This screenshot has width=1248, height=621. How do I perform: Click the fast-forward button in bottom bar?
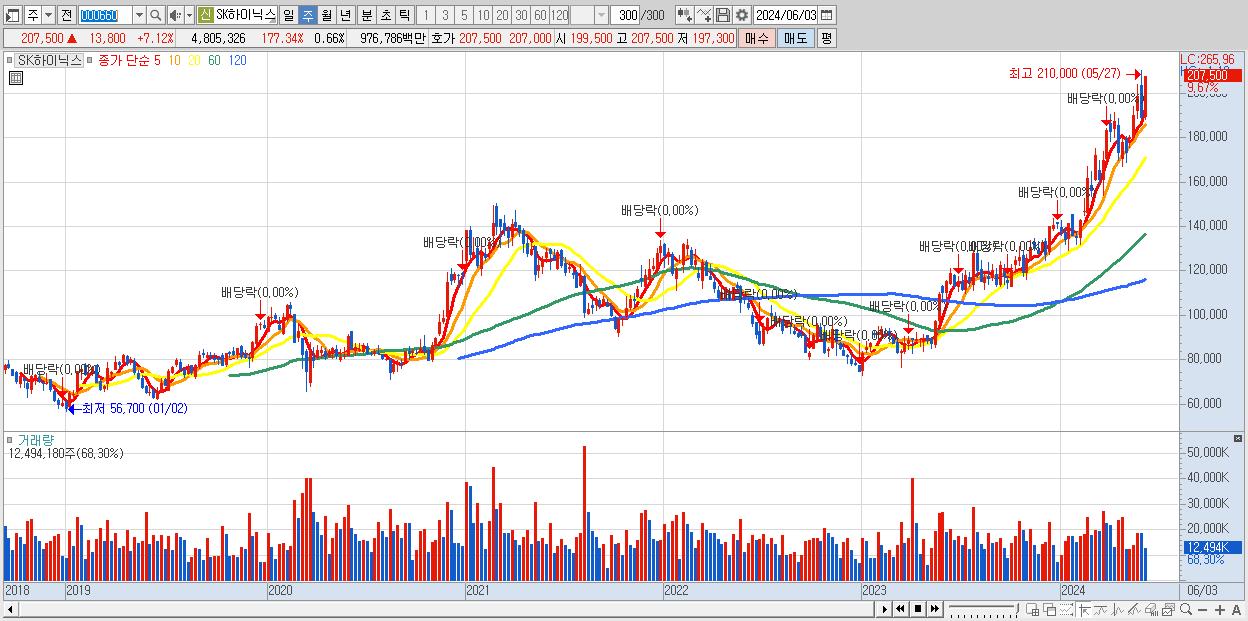click(935, 609)
